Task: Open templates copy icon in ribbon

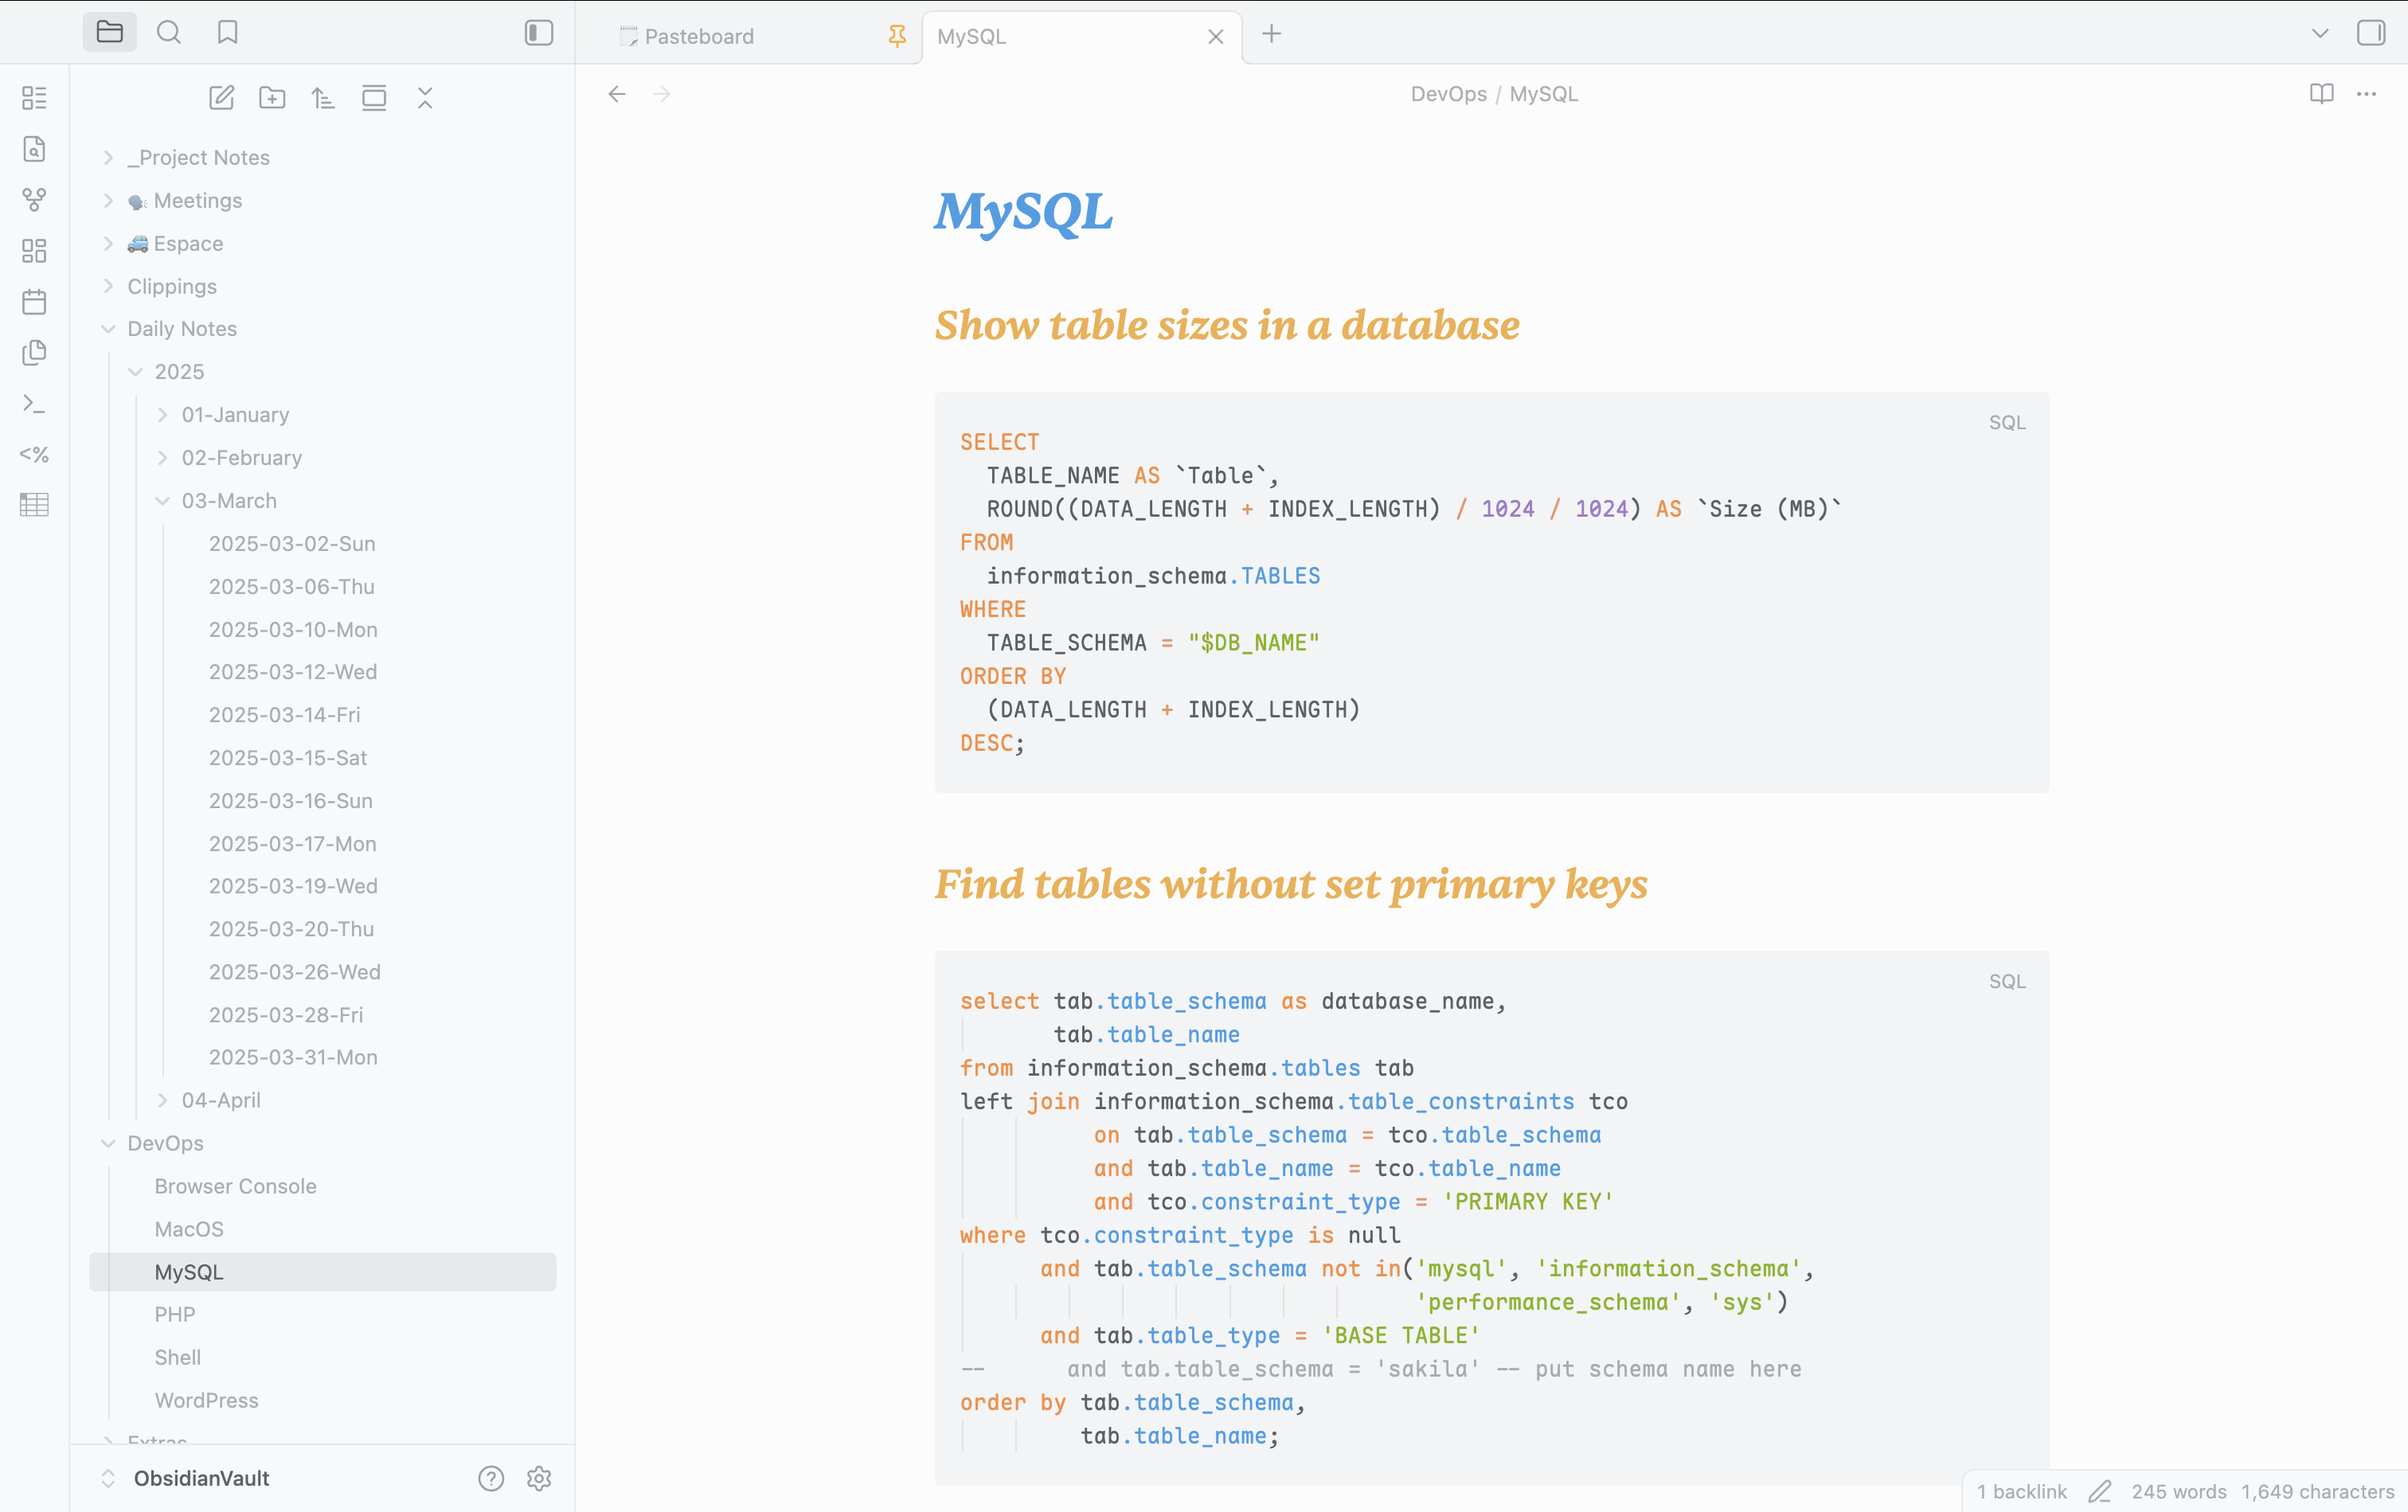Action: (34, 353)
